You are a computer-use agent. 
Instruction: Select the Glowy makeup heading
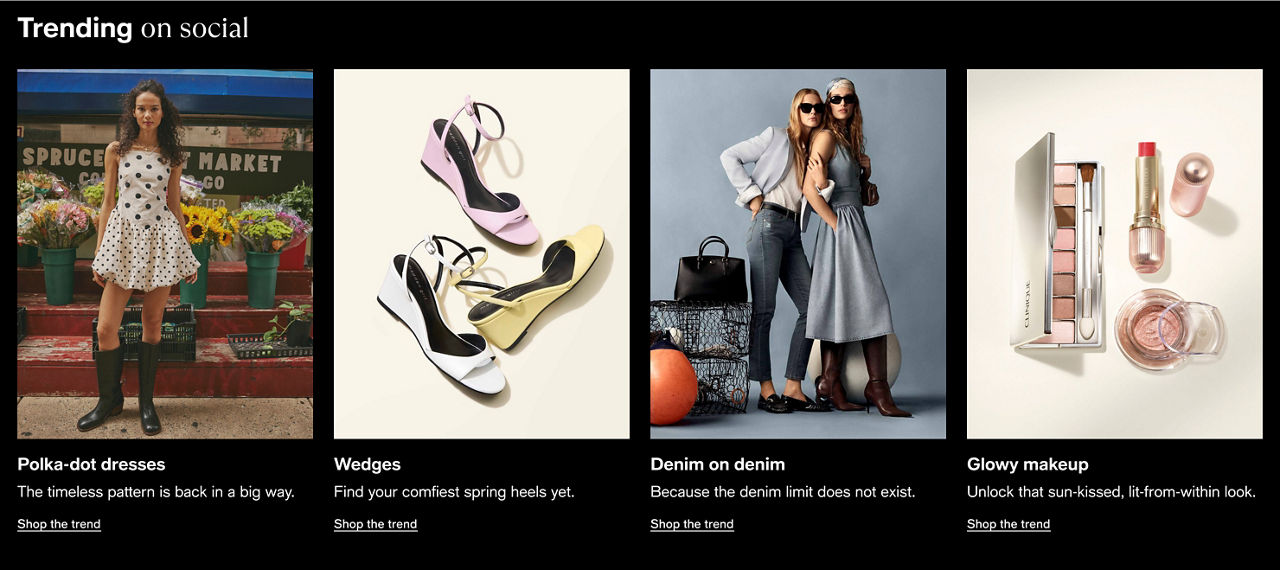(1028, 464)
